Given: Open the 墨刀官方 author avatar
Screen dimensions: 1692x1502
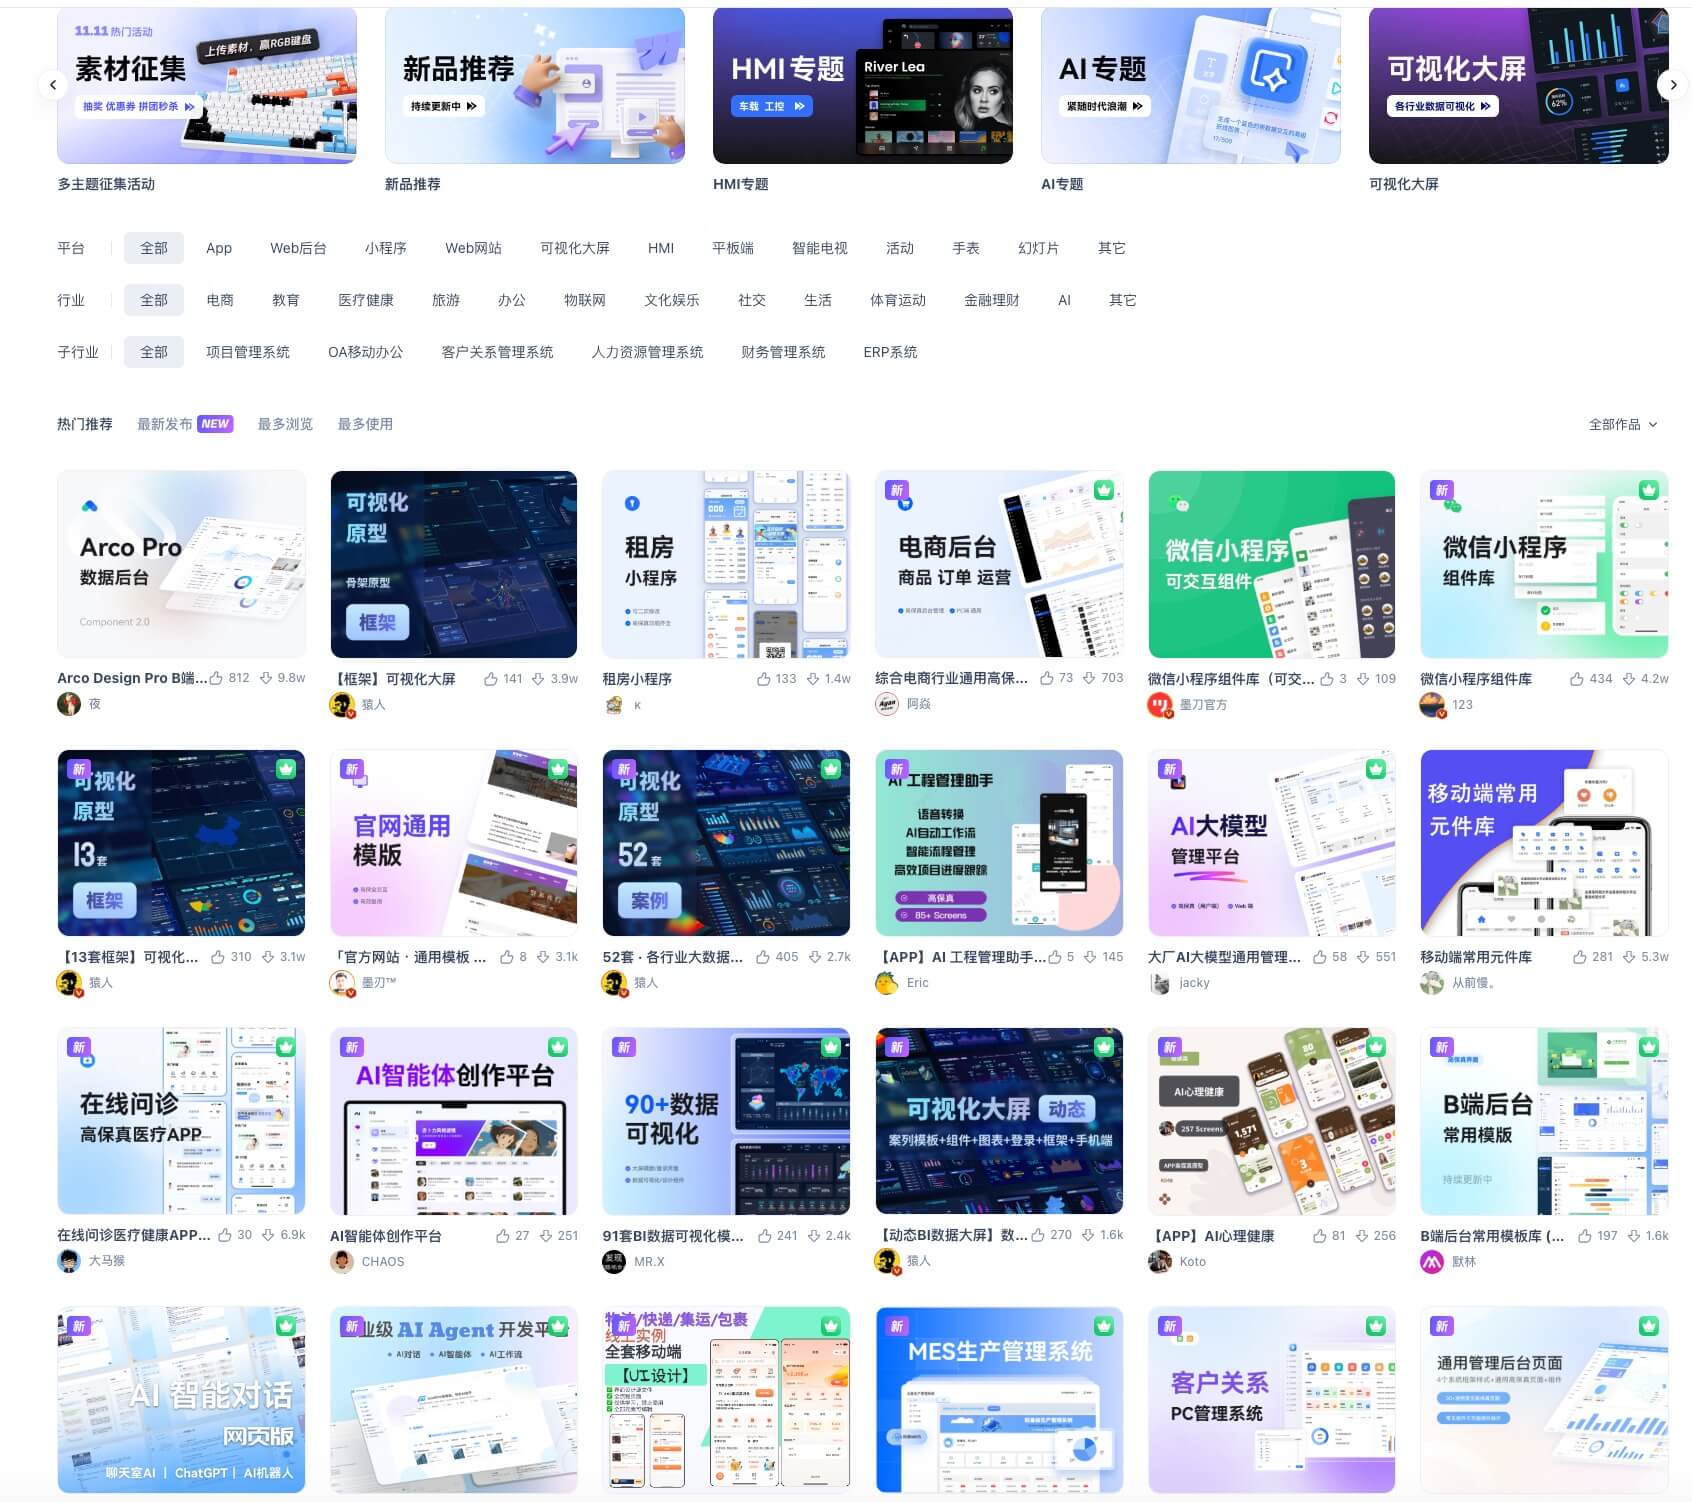Looking at the screenshot, I should tap(1158, 705).
